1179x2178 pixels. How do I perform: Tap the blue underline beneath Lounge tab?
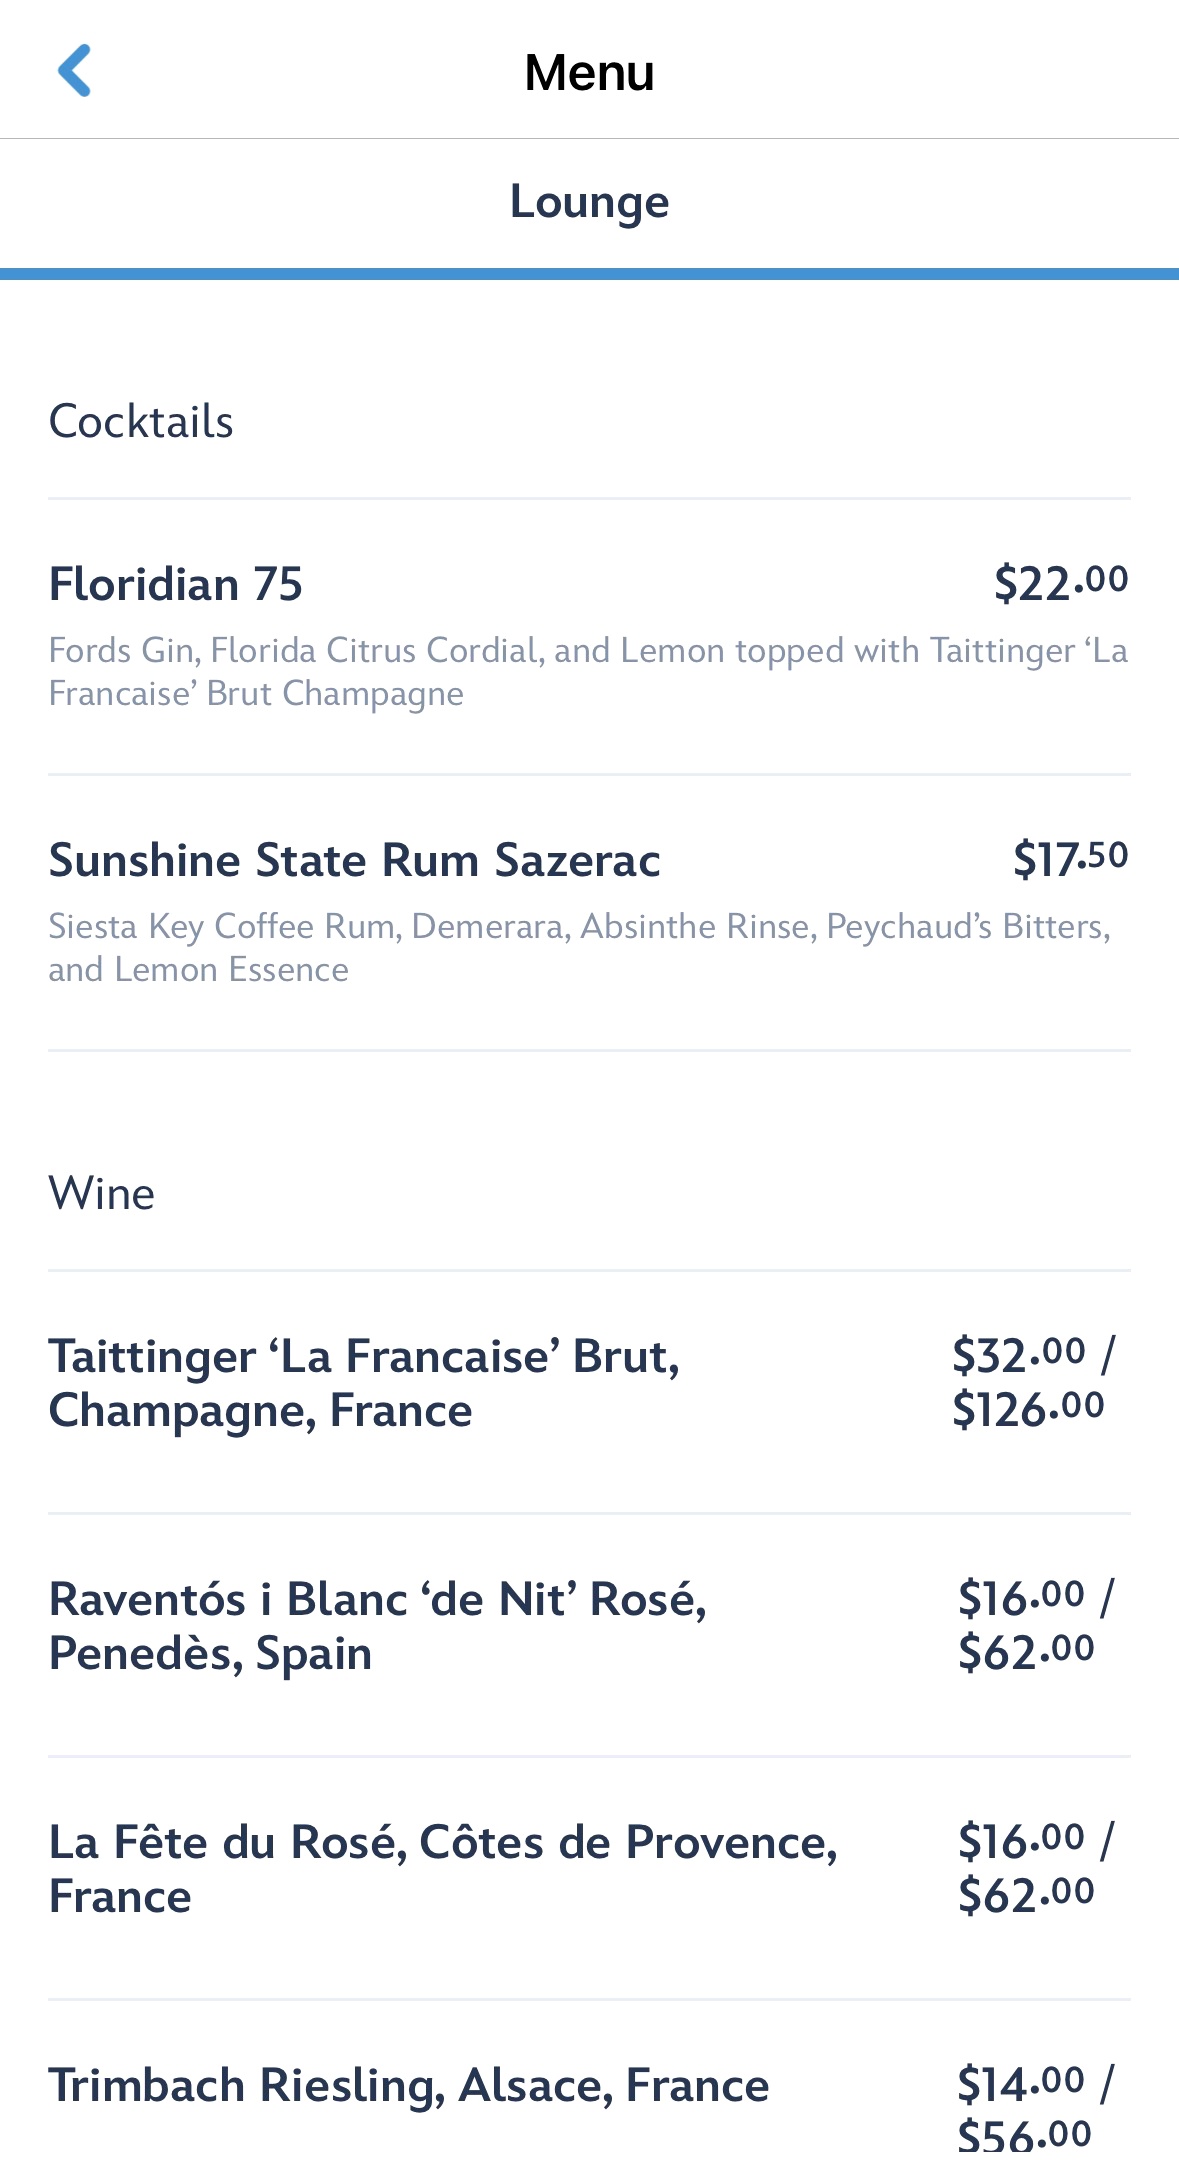coord(589,274)
